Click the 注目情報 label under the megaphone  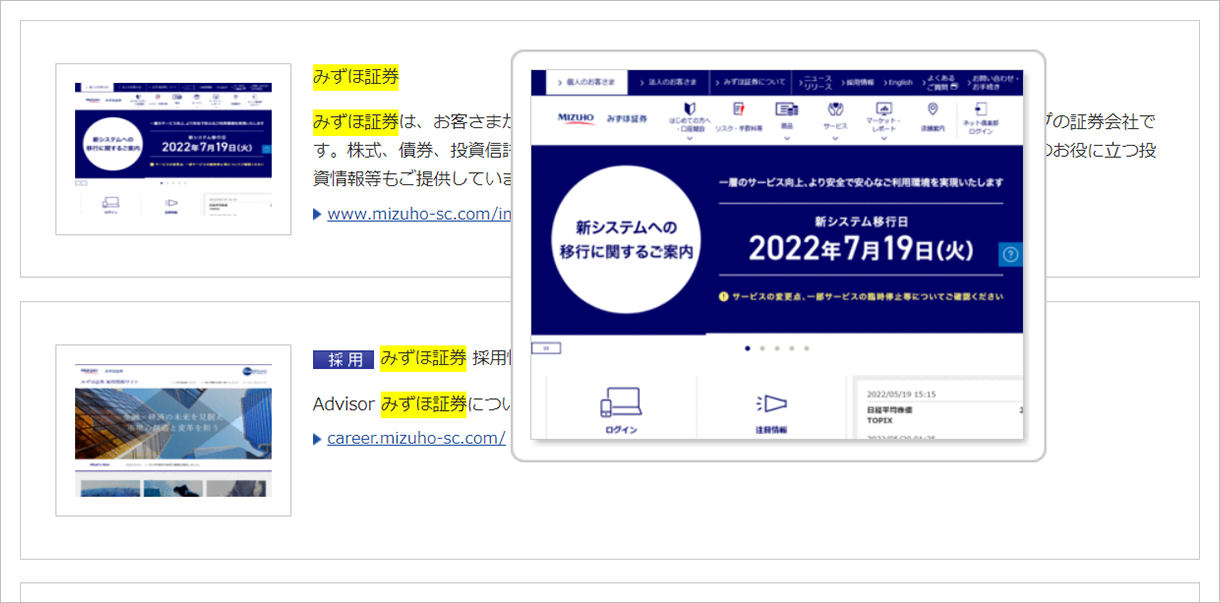click(771, 430)
